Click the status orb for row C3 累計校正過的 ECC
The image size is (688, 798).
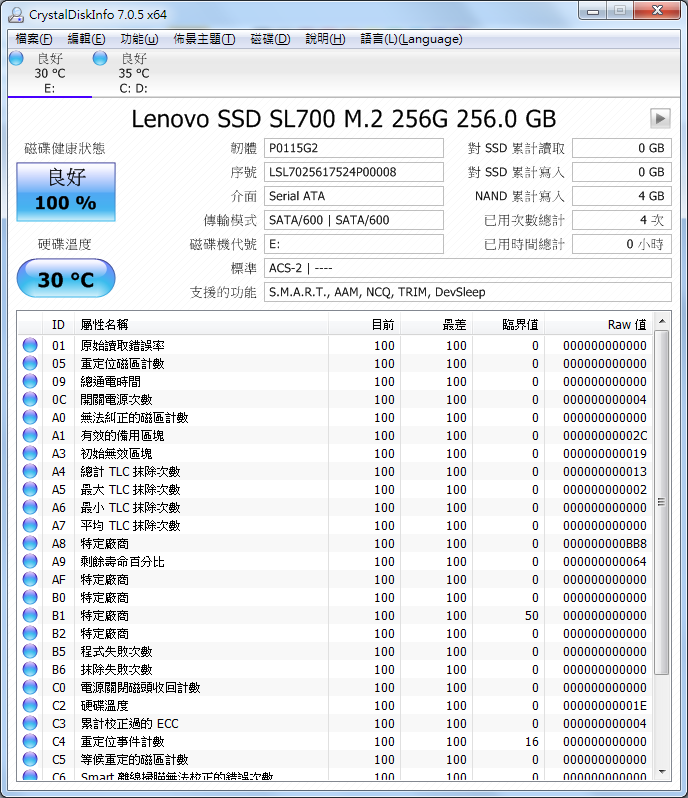point(30,723)
